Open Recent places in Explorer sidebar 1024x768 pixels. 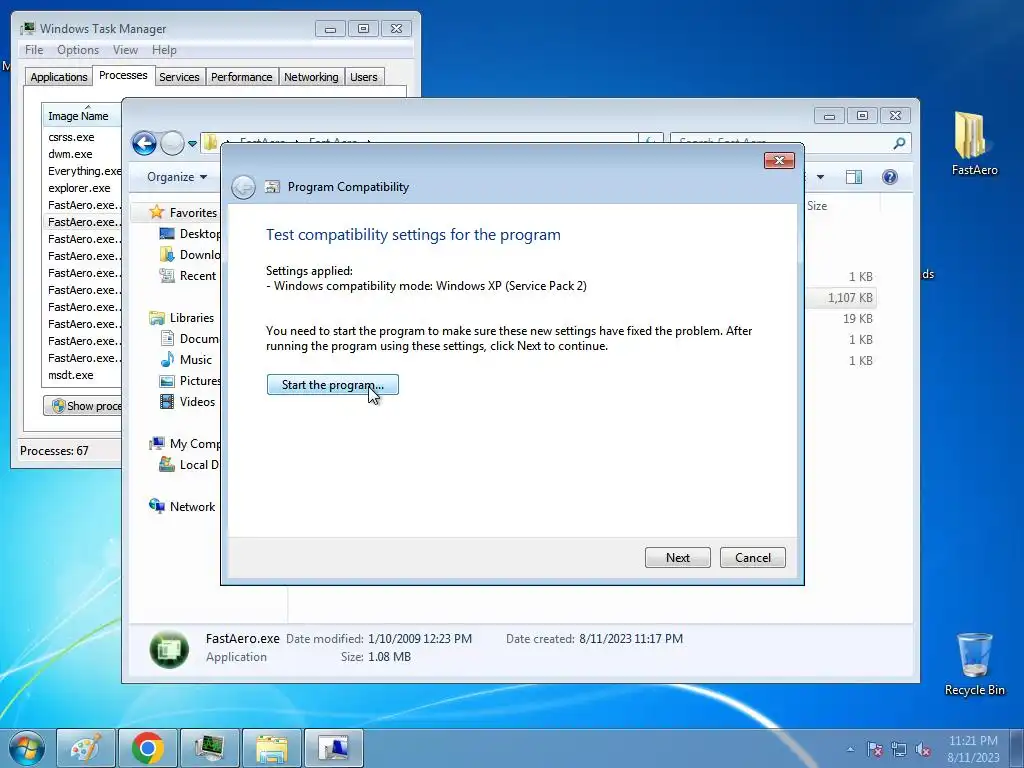coord(188,276)
